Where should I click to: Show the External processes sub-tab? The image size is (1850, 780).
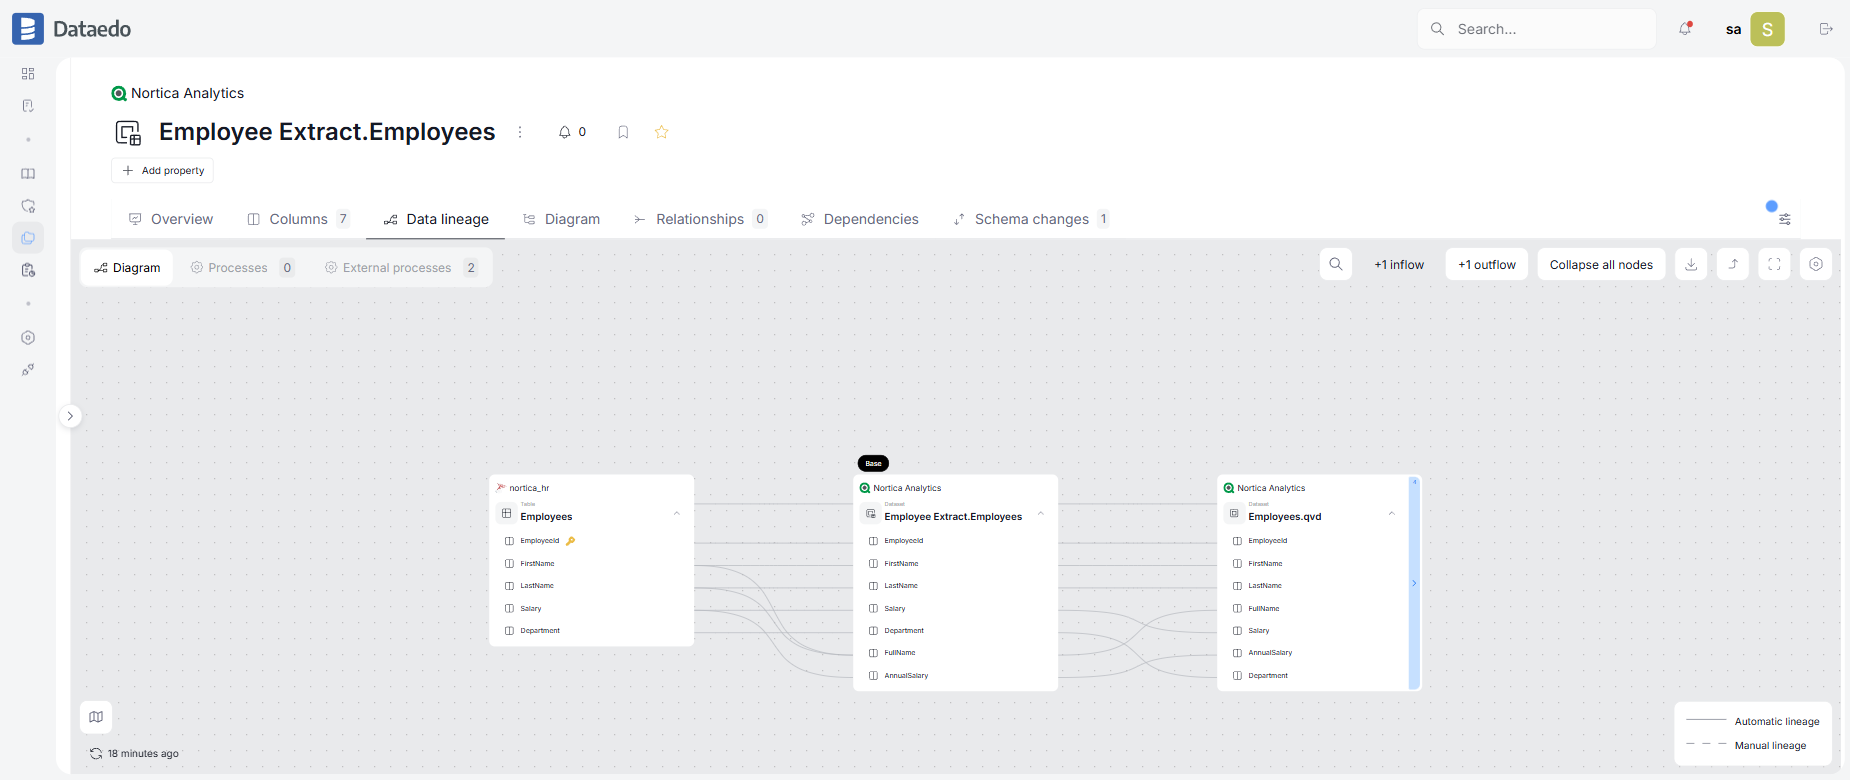402,268
